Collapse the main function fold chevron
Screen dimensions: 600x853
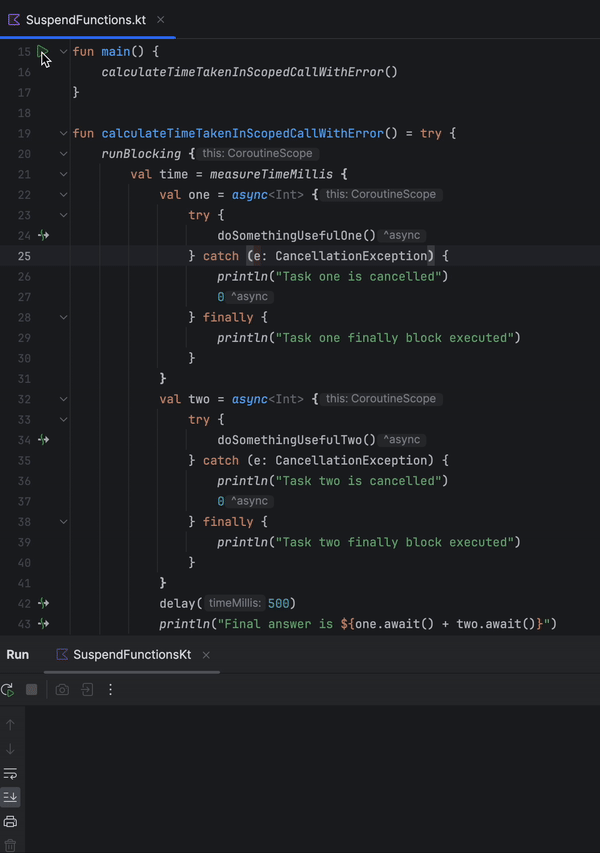[x=64, y=51]
